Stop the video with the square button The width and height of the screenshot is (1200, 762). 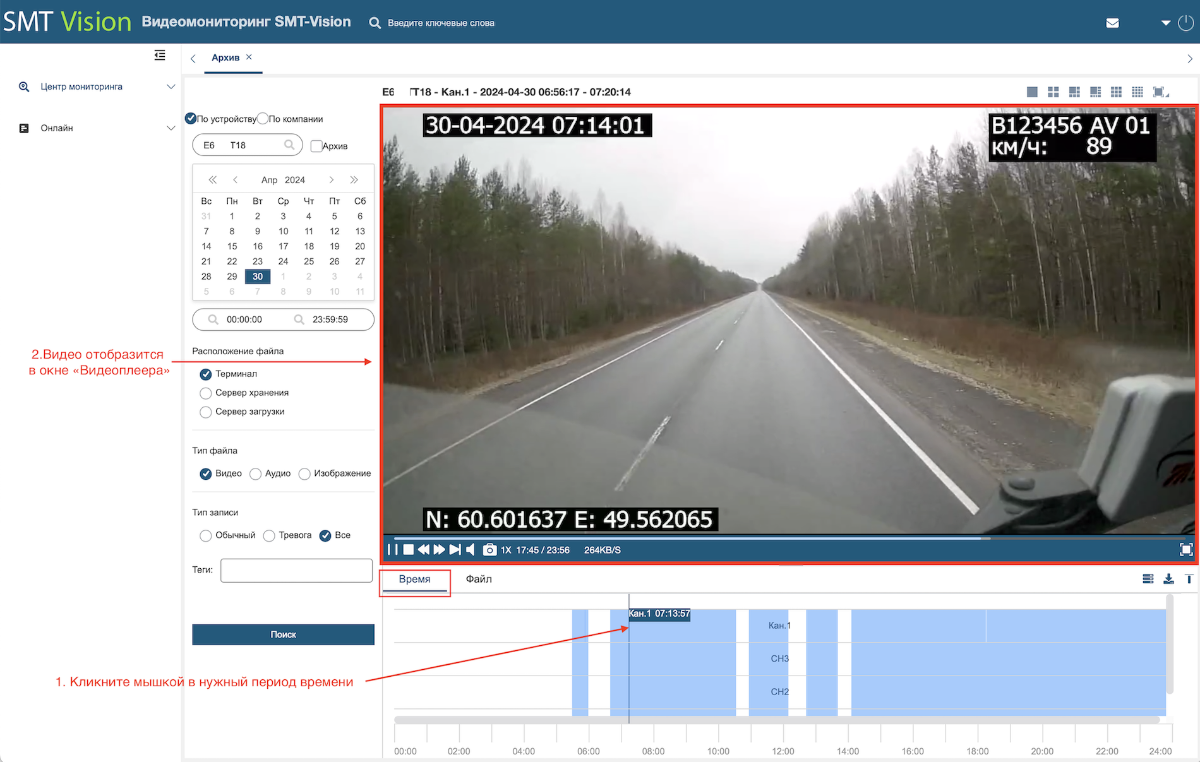pyautogui.click(x=408, y=550)
